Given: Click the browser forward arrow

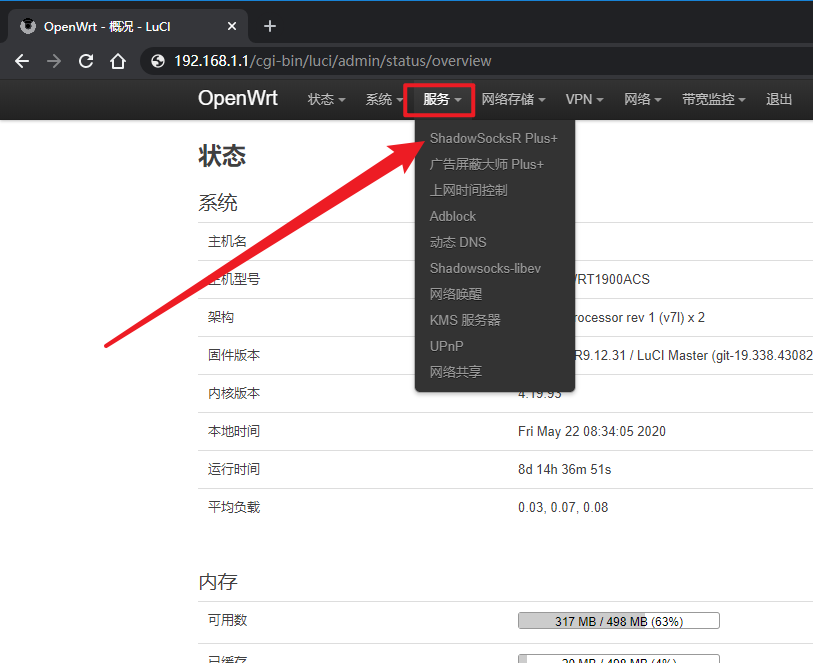Looking at the screenshot, I should tap(54, 61).
